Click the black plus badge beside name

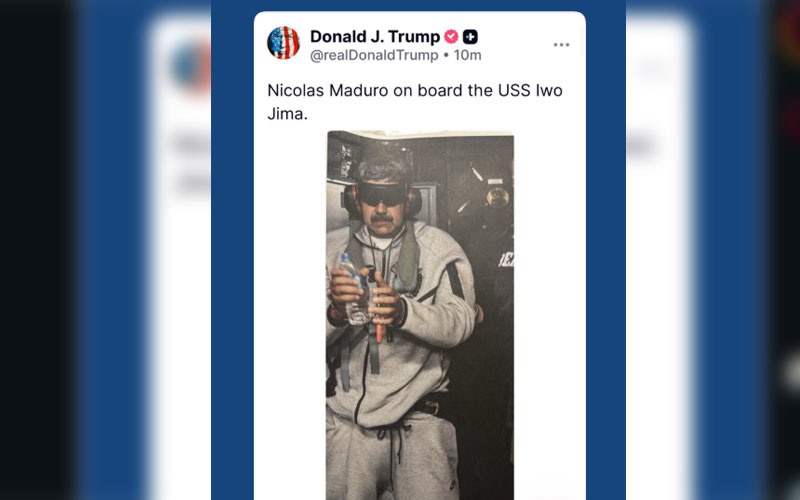(470, 37)
